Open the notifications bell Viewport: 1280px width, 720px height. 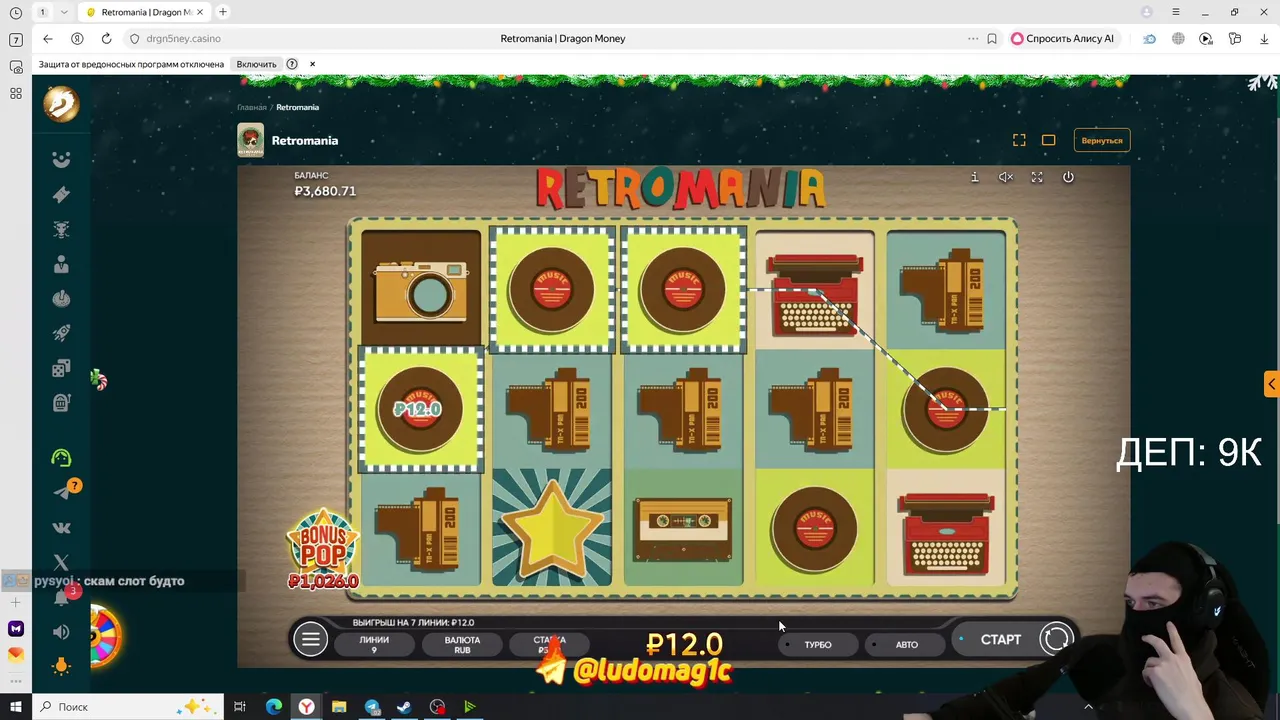[x=61, y=598]
